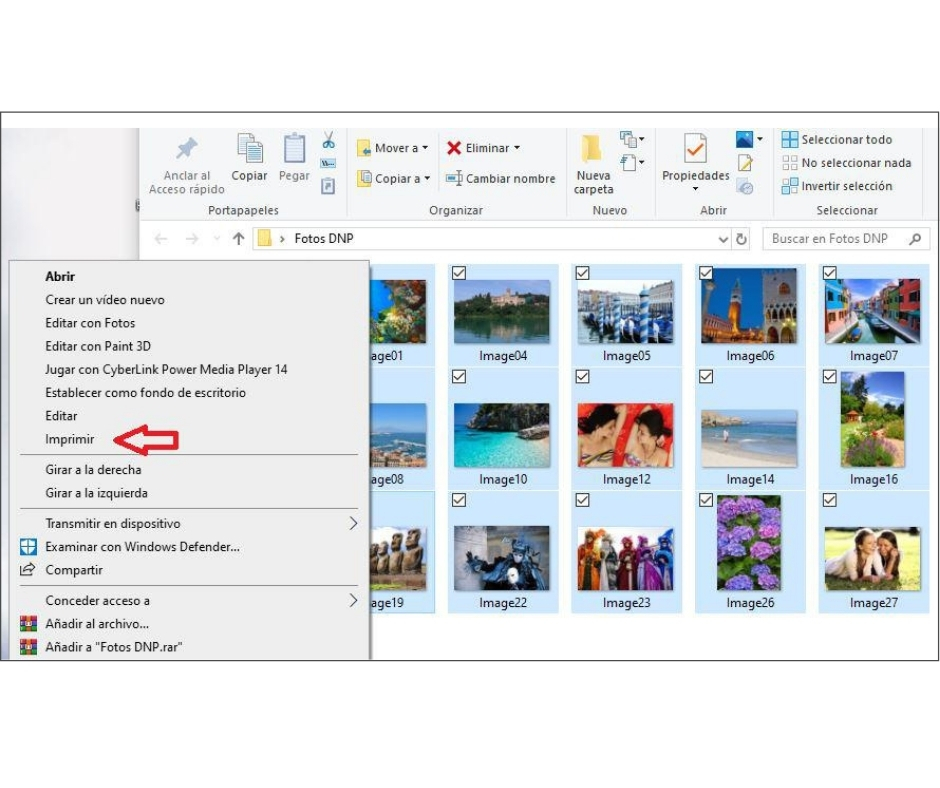The width and height of the screenshot is (940, 788).
Task: Click the scissors cut icon
Action: click(328, 140)
